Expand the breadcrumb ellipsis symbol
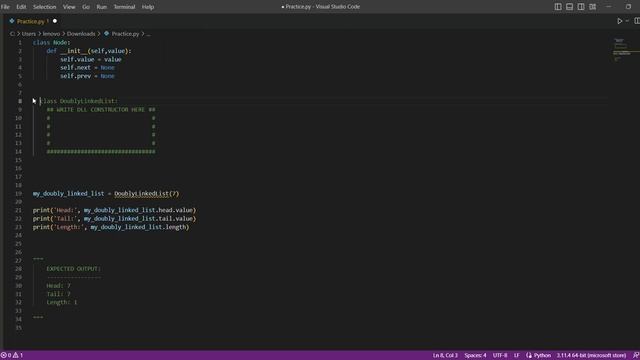 click(x=149, y=34)
